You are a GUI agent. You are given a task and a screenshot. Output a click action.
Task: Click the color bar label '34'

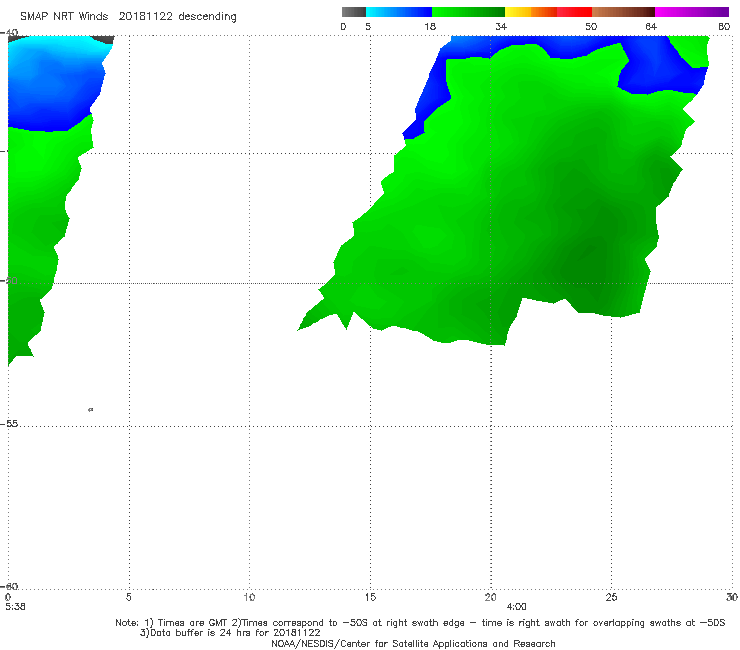501,26
